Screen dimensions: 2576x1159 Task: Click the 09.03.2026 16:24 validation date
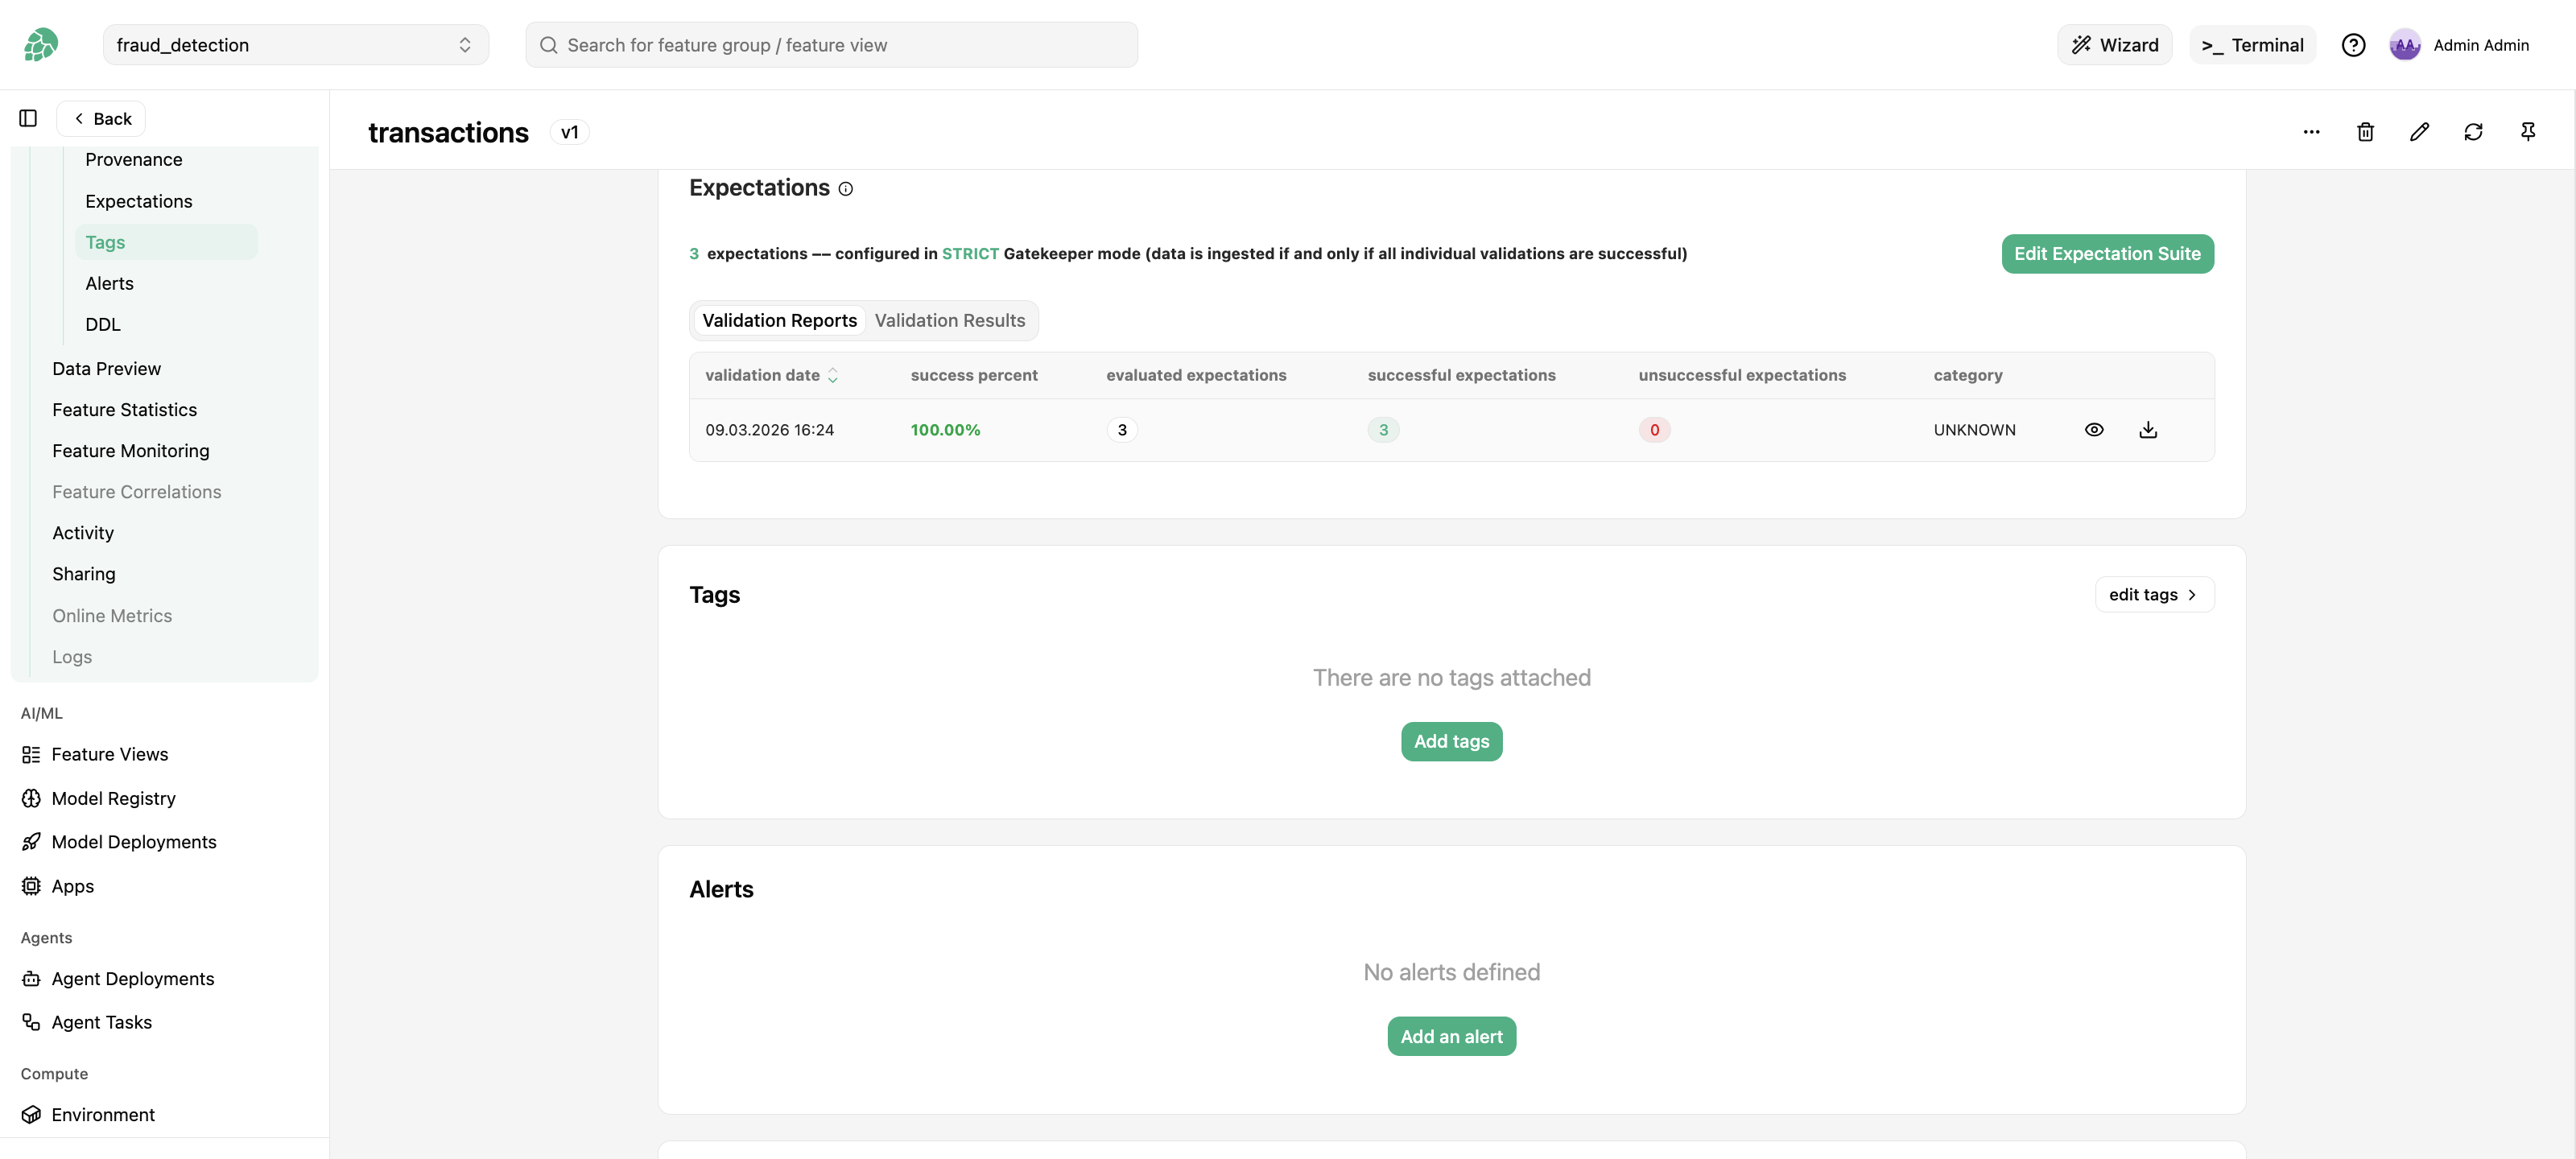pos(769,430)
